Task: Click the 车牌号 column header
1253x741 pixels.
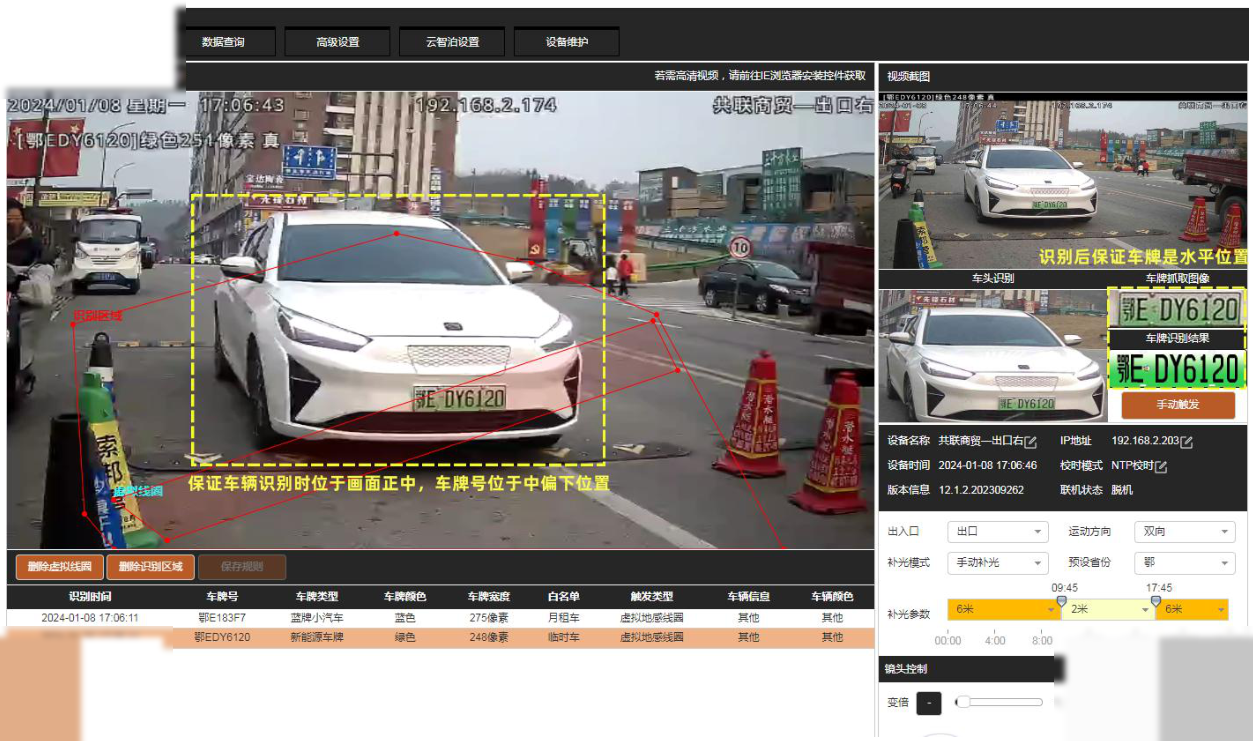Action: pyautogui.click(x=222, y=596)
